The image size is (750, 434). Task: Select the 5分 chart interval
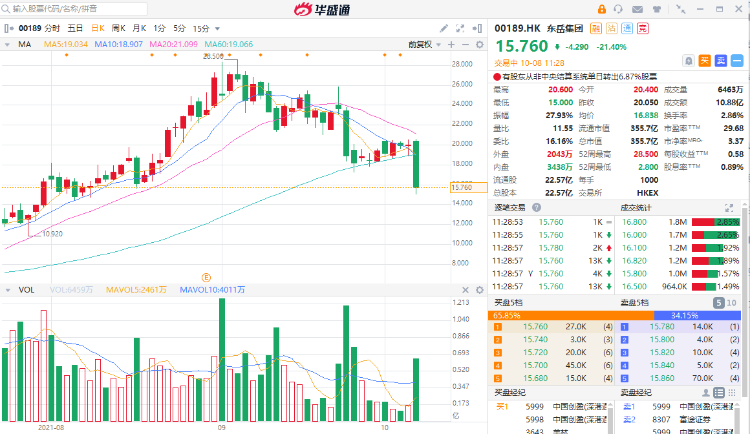(x=179, y=28)
